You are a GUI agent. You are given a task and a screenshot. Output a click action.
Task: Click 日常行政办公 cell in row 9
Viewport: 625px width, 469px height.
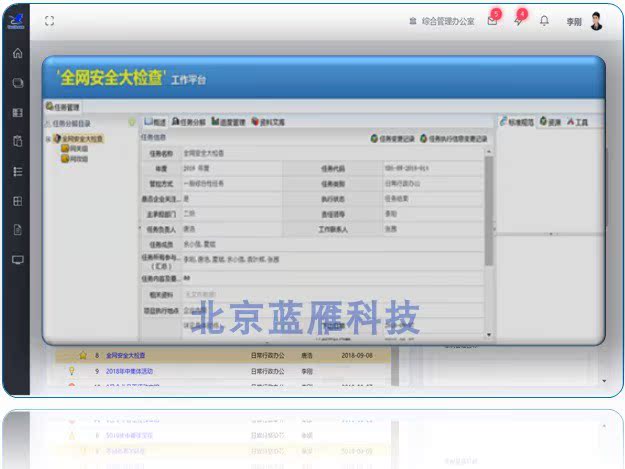click(x=267, y=371)
